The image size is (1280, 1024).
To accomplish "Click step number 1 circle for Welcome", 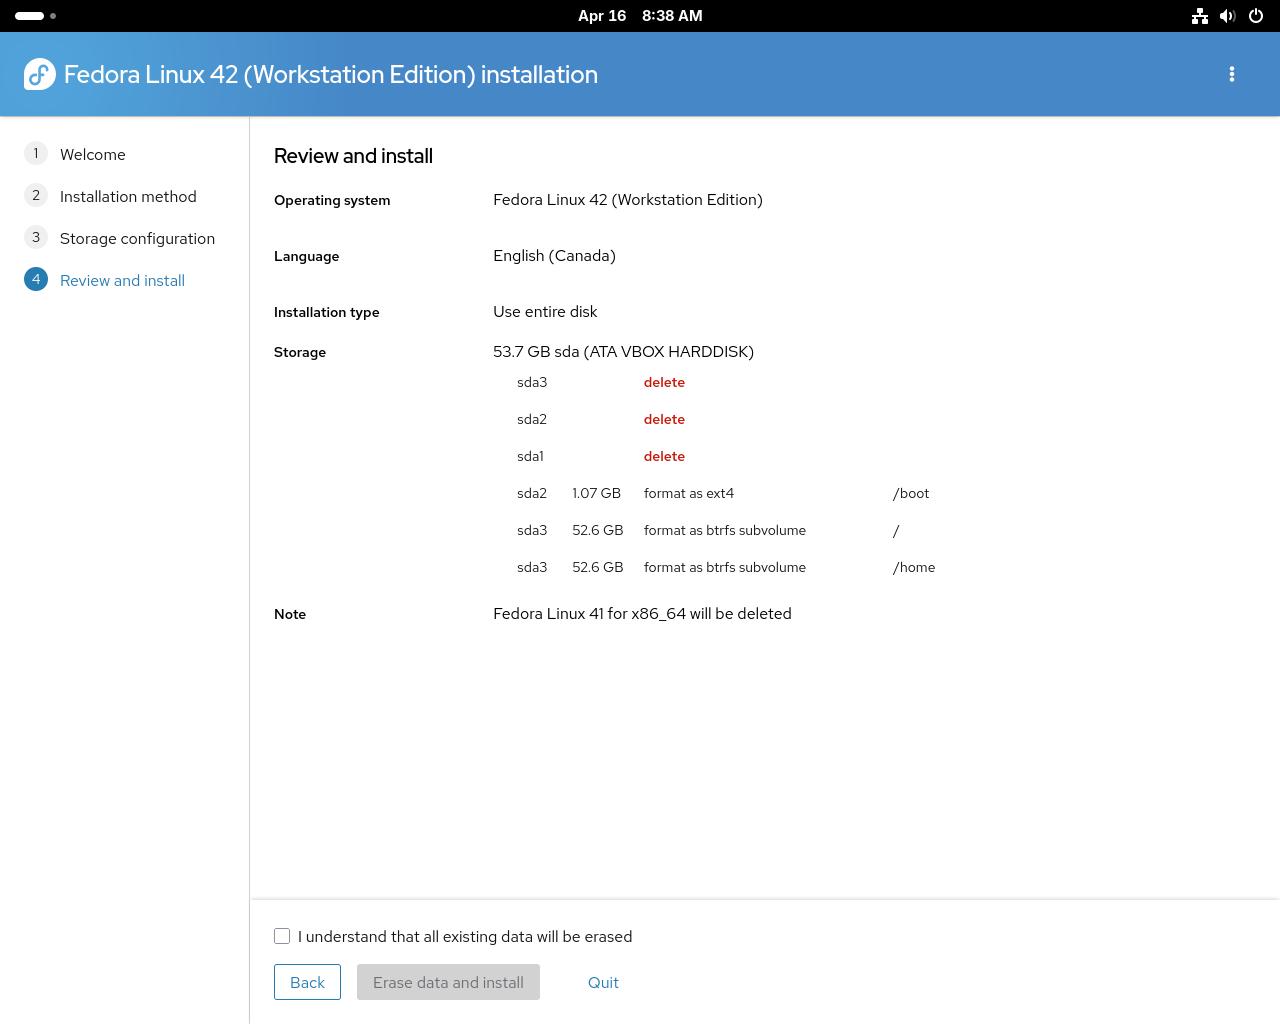I will pyautogui.click(x=36, y=153).
